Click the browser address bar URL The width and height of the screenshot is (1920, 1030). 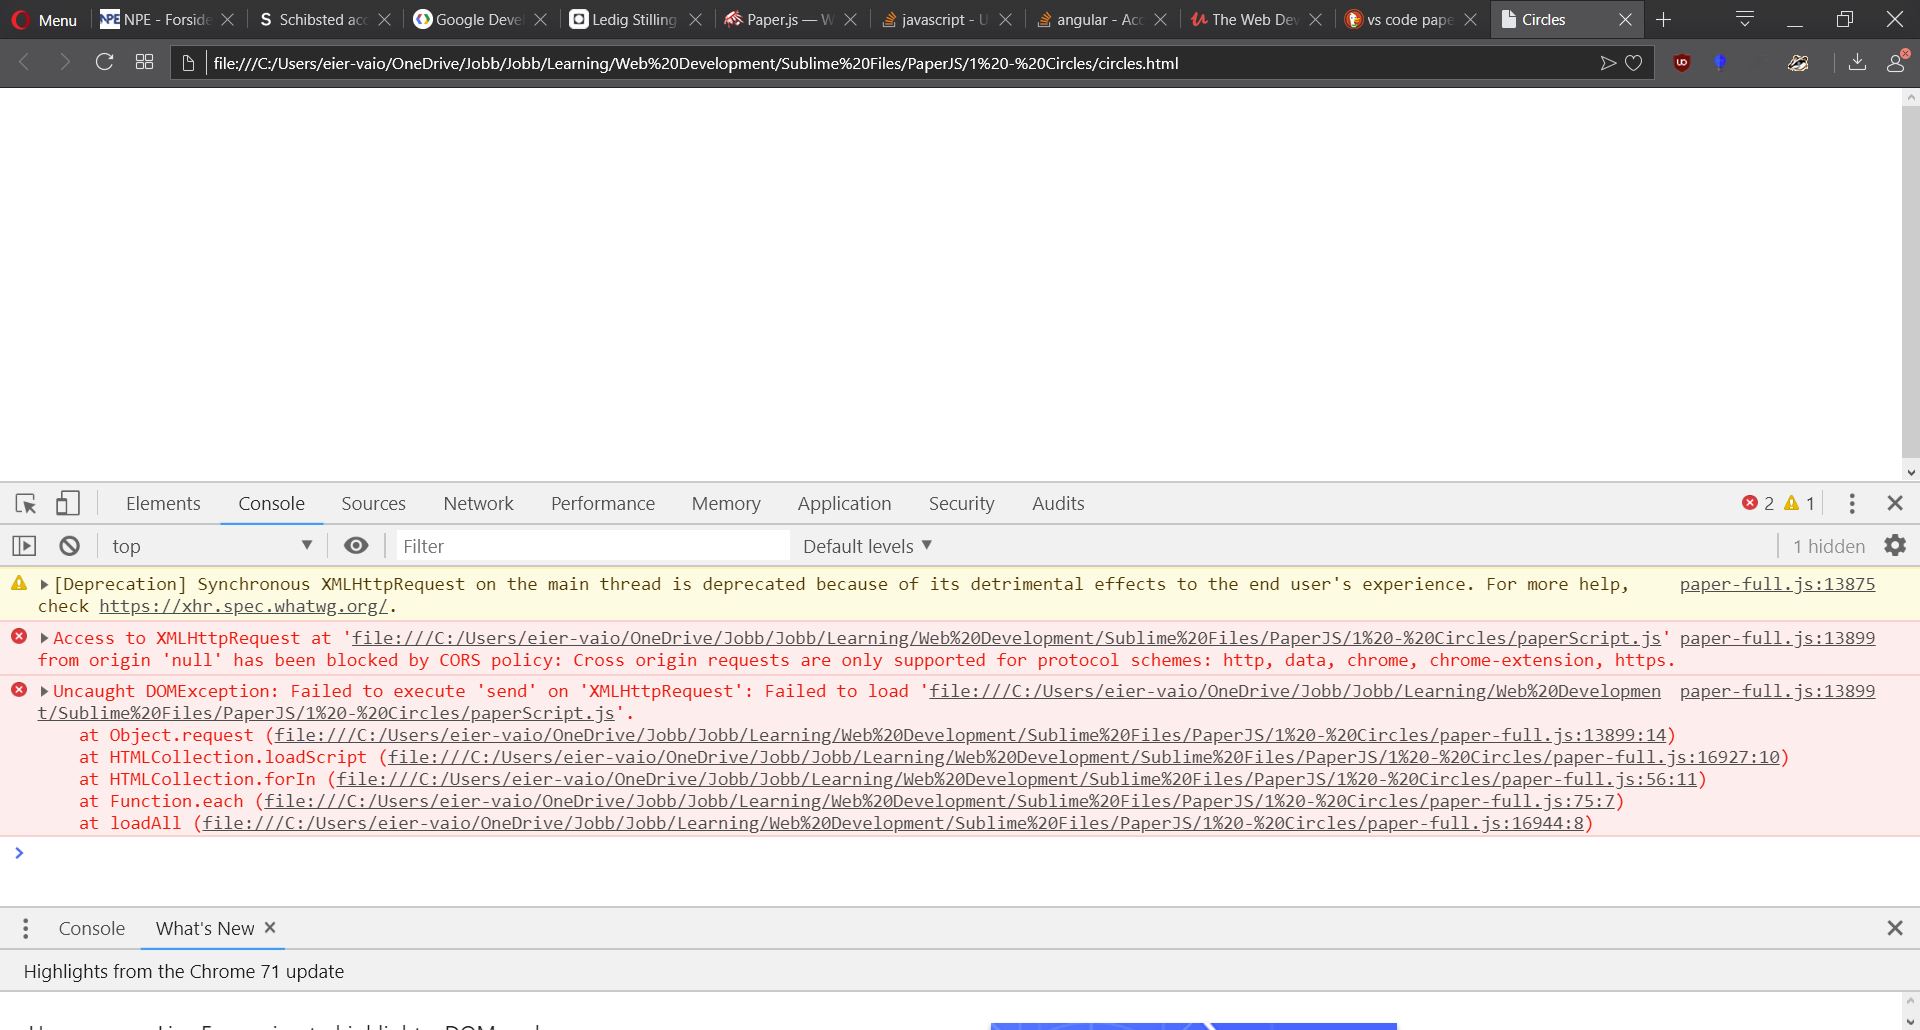[696, 63]
